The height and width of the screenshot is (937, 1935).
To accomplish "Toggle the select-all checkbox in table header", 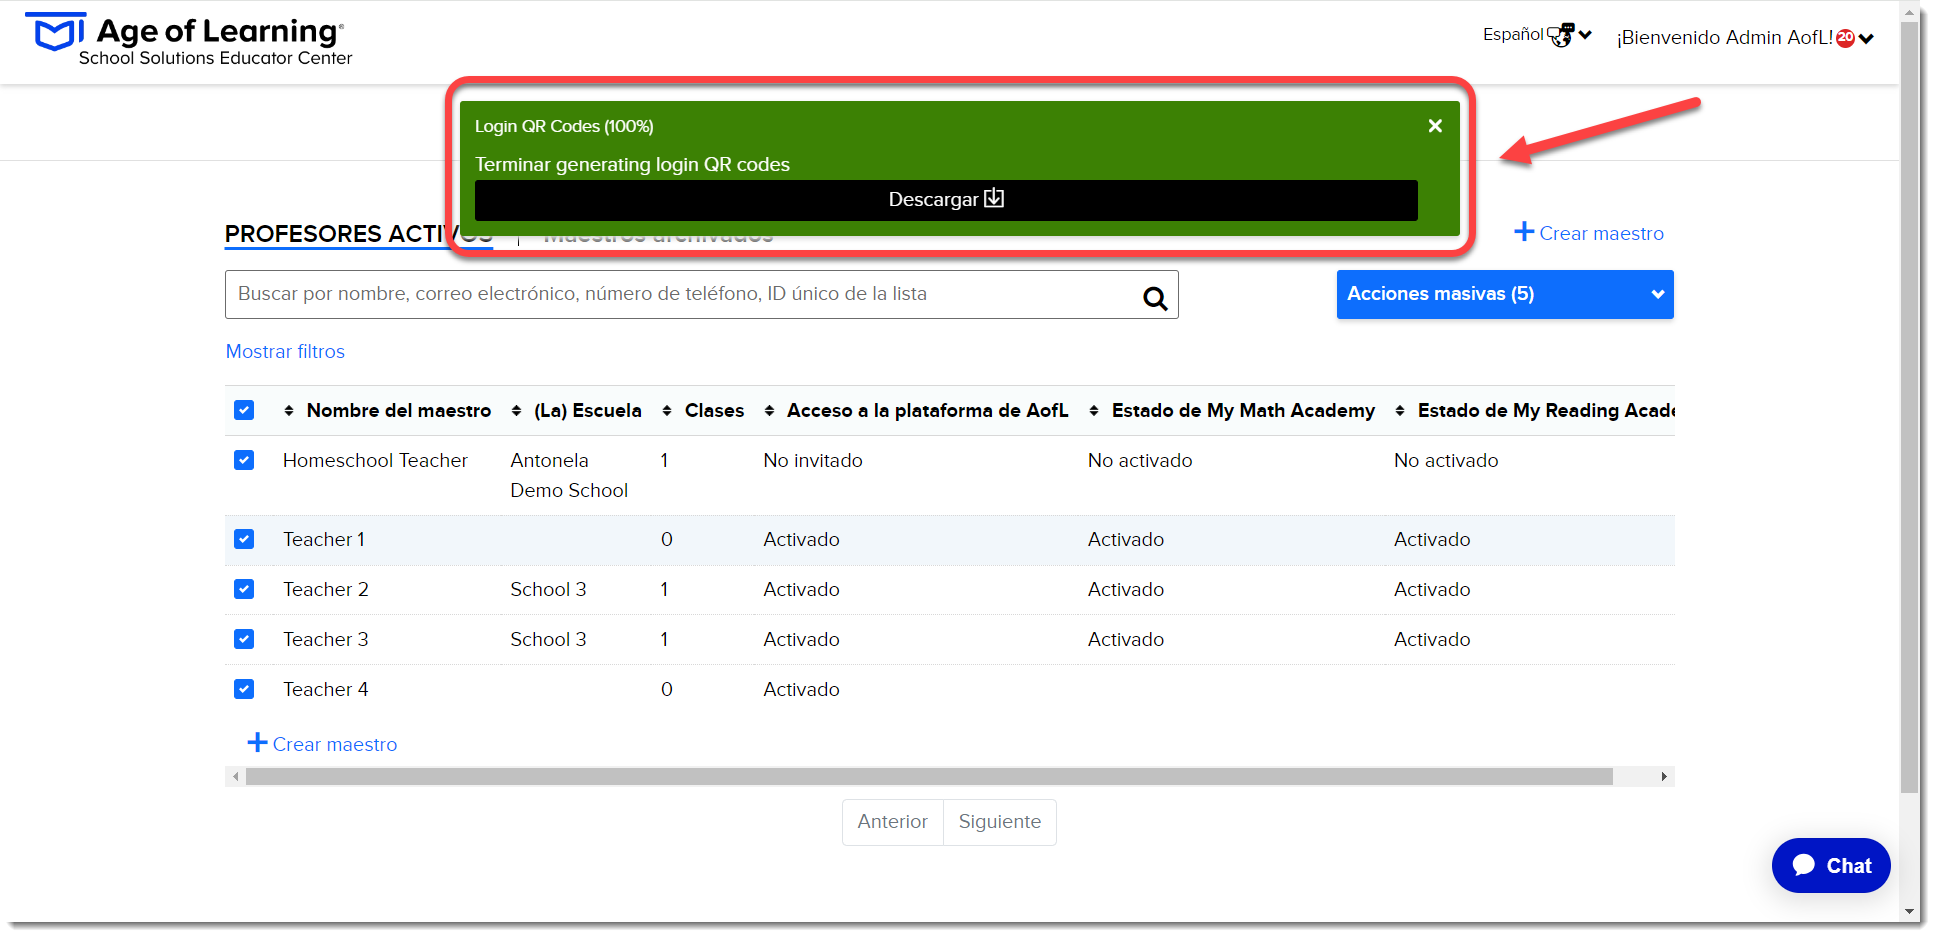I will point(244,410).
